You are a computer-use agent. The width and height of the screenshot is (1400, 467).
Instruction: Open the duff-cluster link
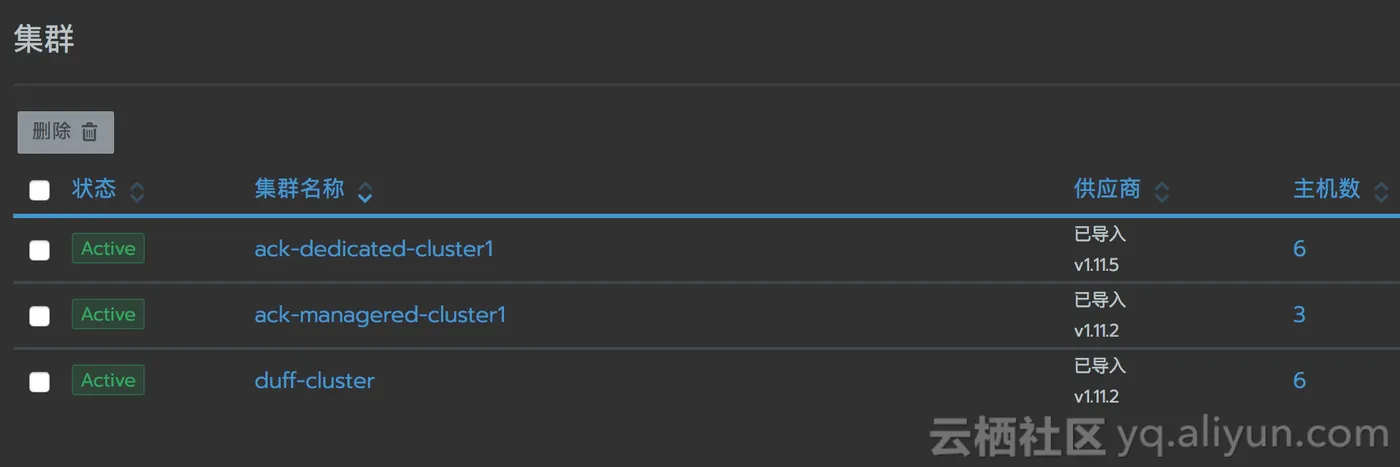point(314,381)
